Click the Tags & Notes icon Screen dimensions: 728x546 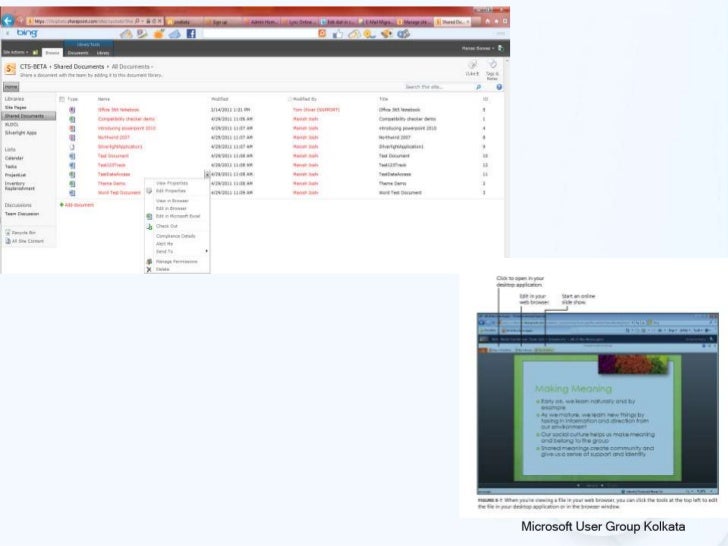(492, 65)
